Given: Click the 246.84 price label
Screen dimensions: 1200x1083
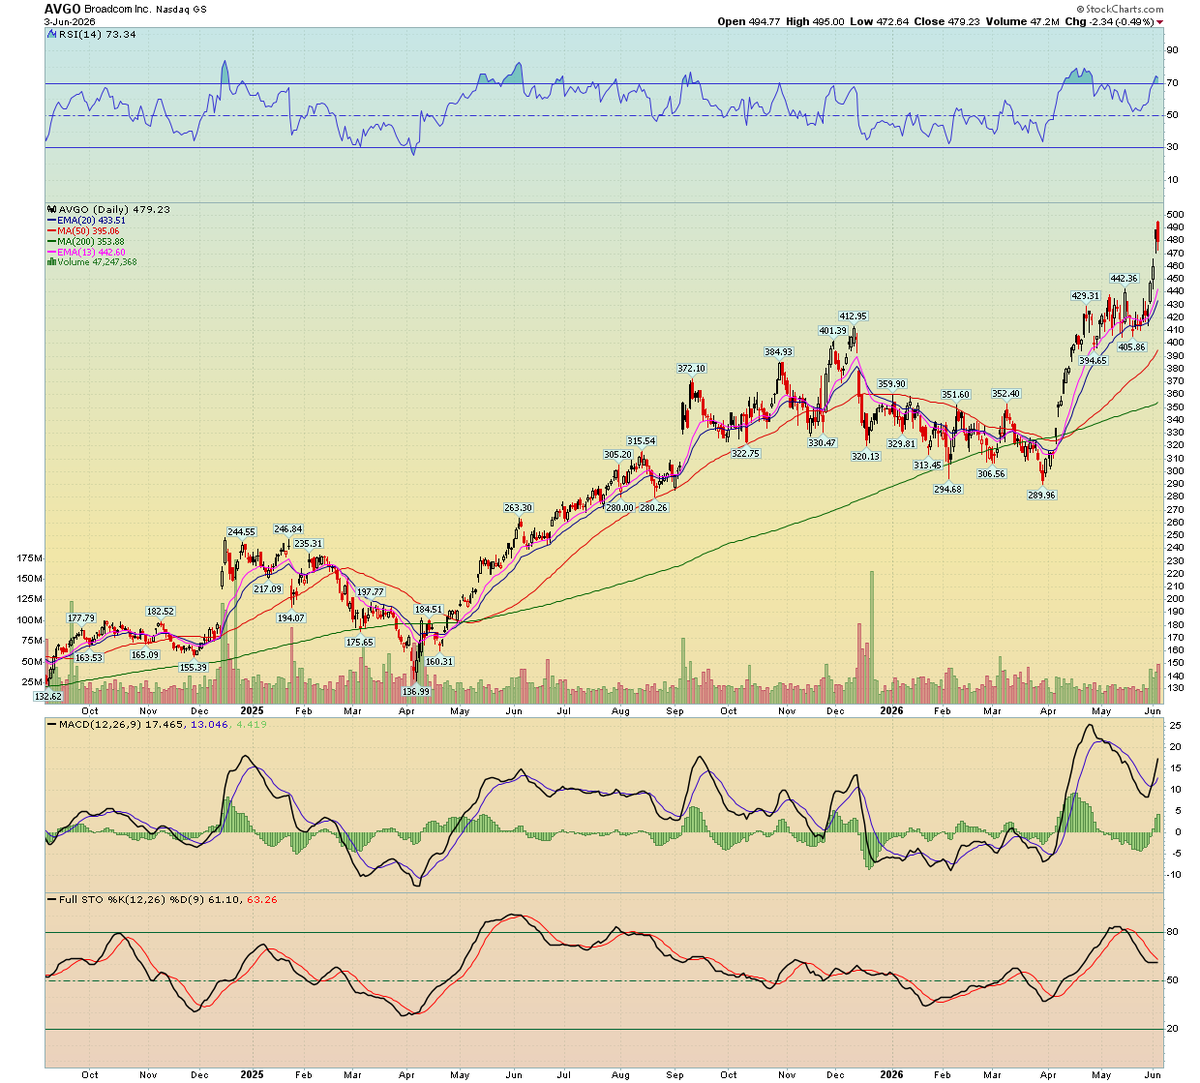Looking at the screenshot, I should point(287,529).
